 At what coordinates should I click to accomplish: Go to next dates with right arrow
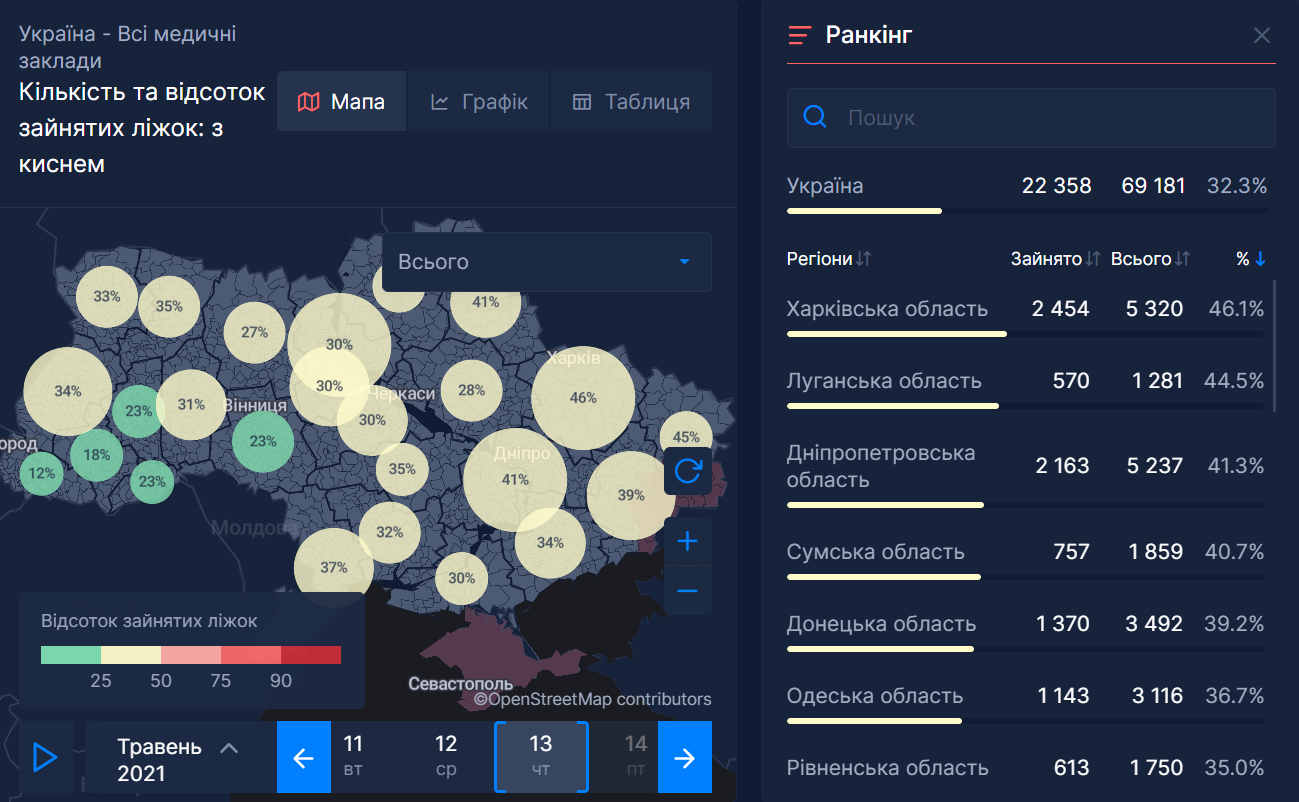click(x=685, y=758)
